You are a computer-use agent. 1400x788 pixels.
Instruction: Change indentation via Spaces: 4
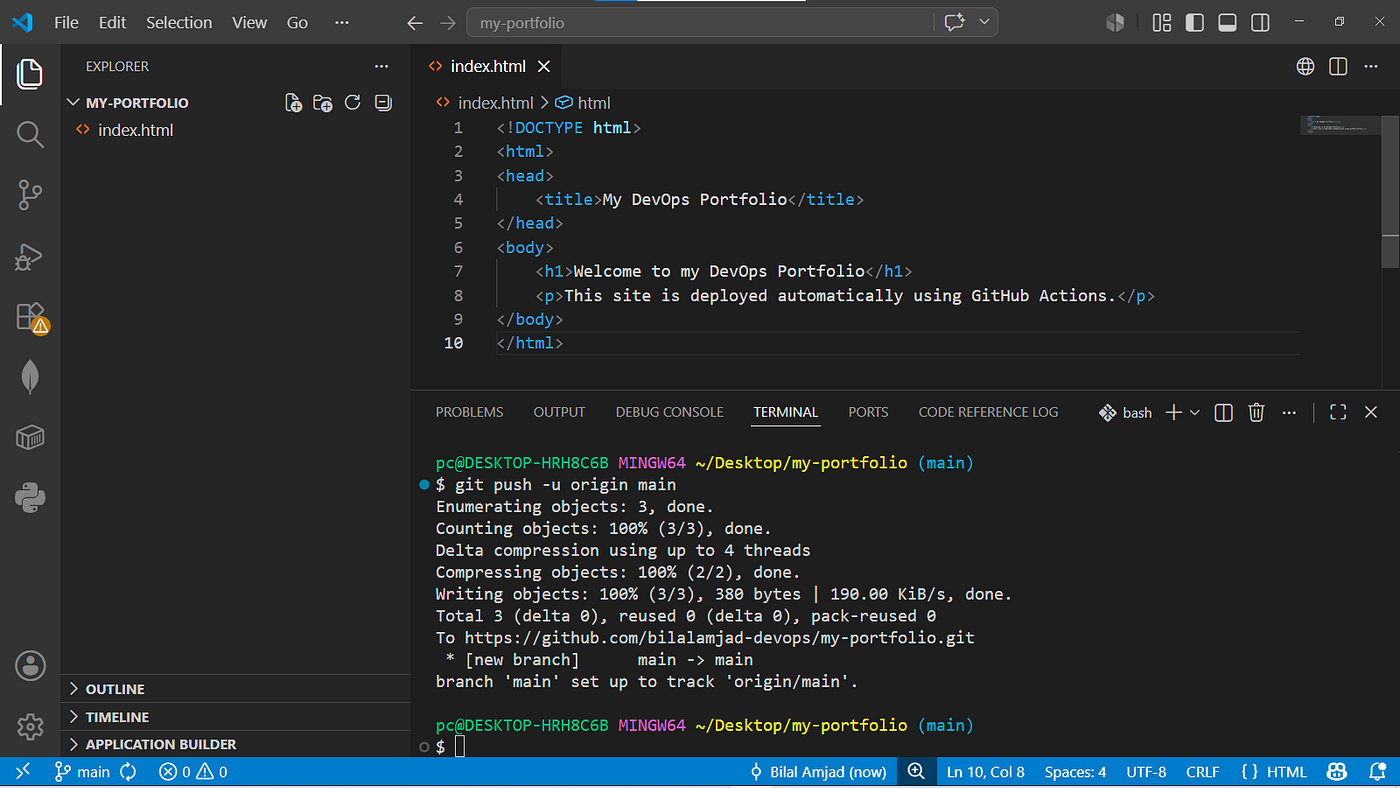click(x=1075, y=772)
